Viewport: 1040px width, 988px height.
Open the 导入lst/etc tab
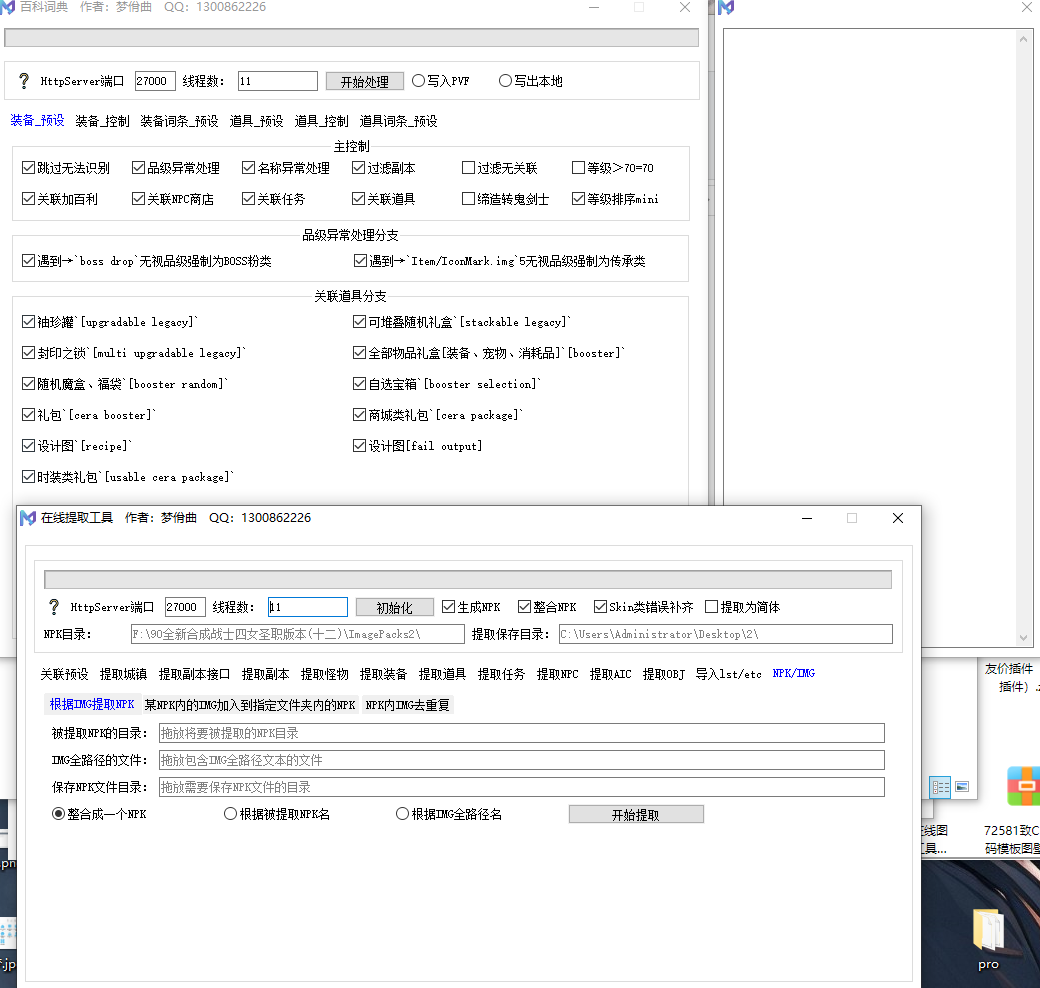728,674
